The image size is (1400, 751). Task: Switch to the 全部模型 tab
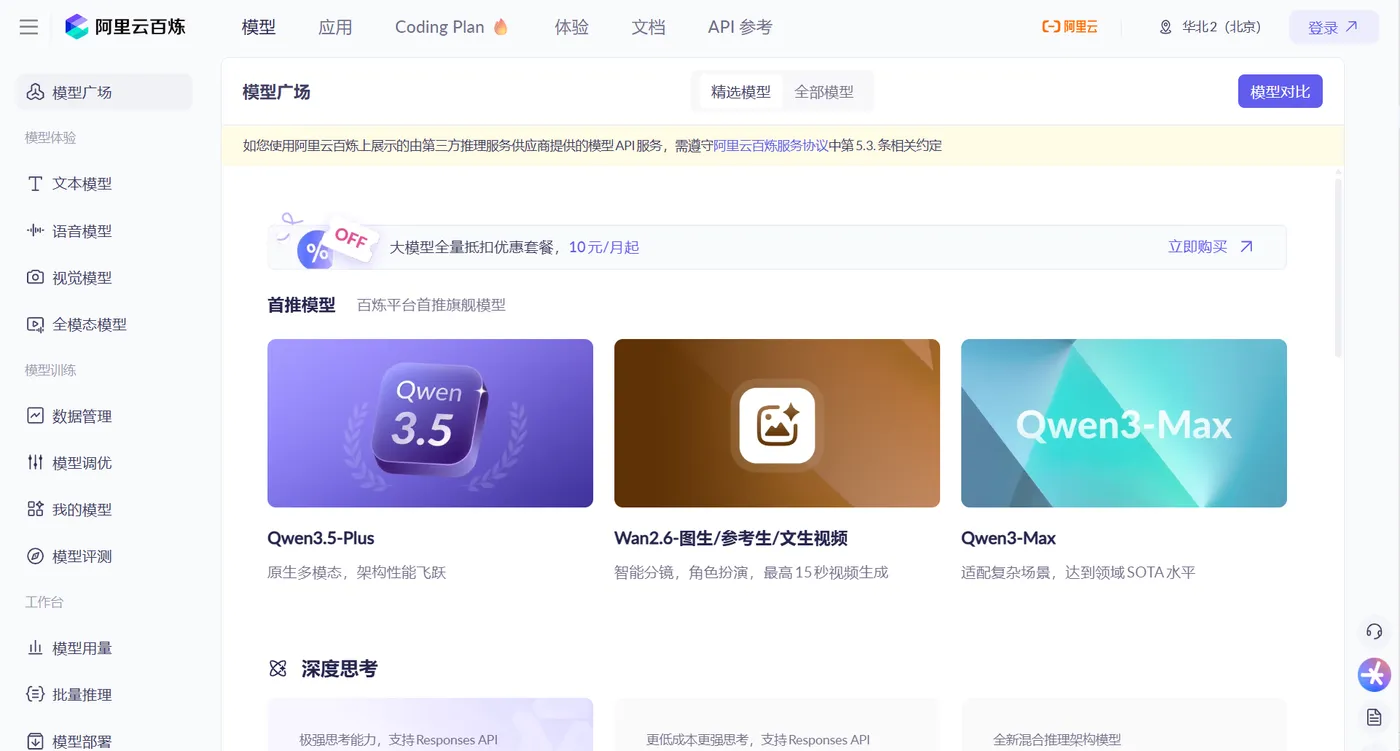[824, 92]
